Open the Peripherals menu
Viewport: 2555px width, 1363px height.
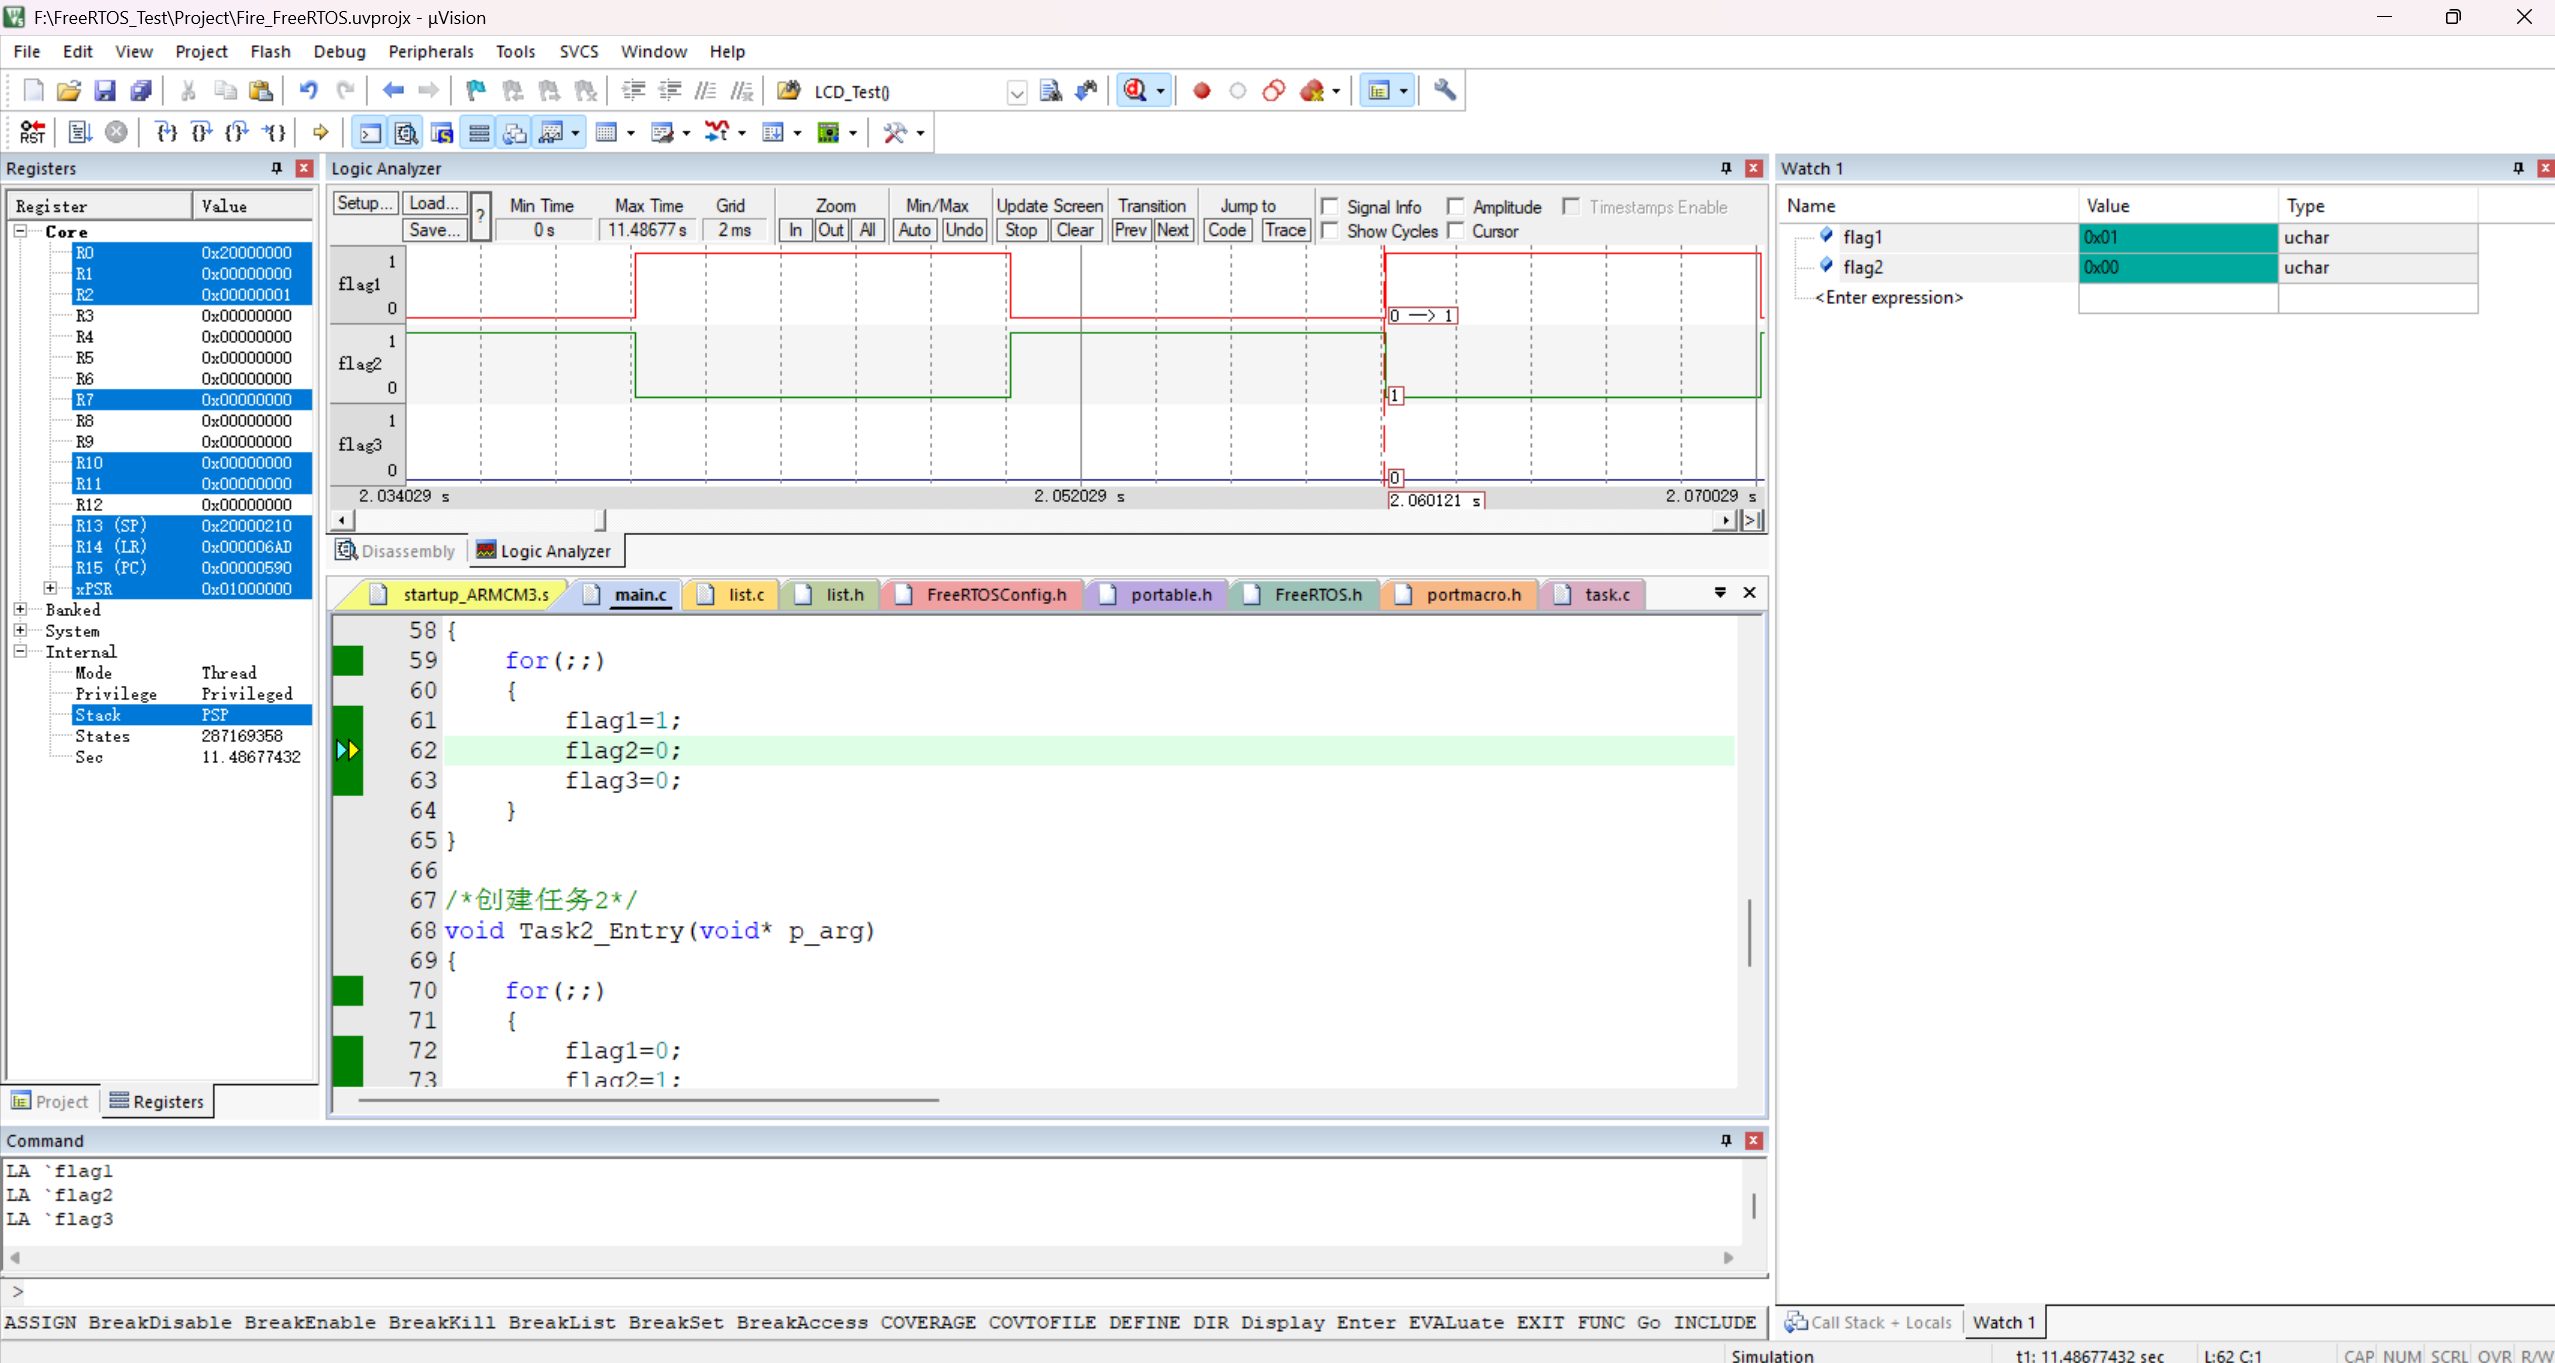coord(430,52)
